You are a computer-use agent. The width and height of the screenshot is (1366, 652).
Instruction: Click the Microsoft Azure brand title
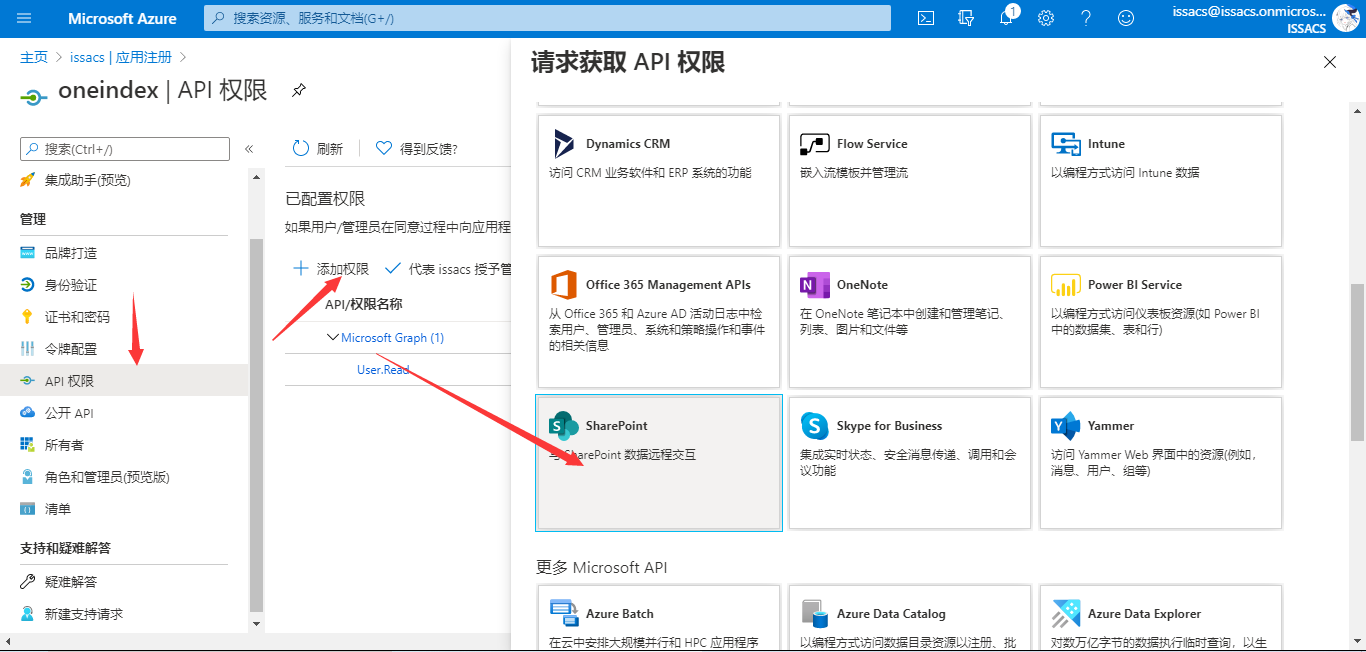122,18
